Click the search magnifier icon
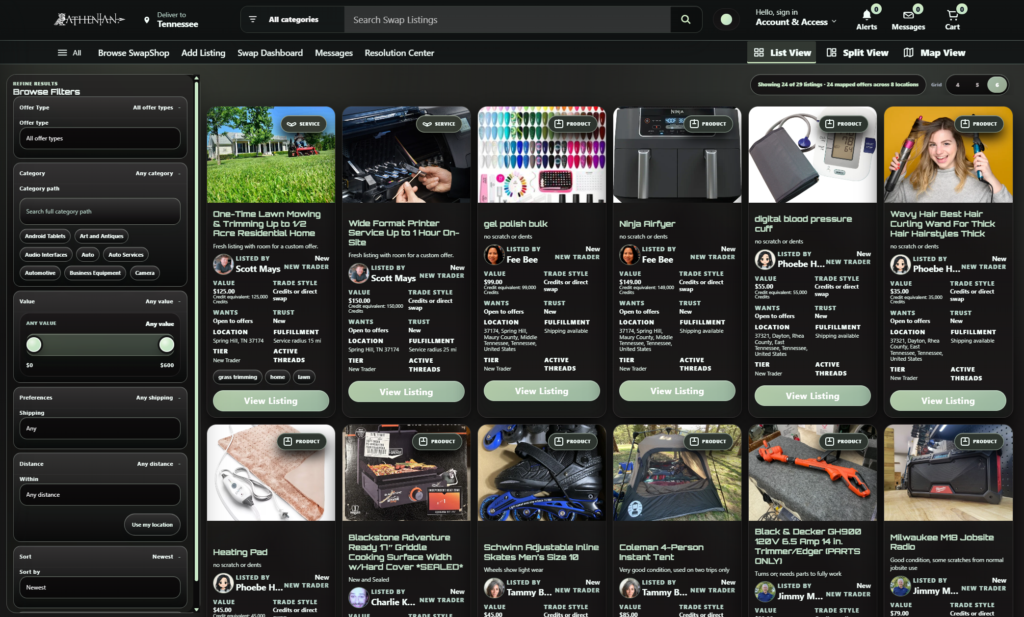This screenshot has height=617, width=1024. (x=686, y=20)
